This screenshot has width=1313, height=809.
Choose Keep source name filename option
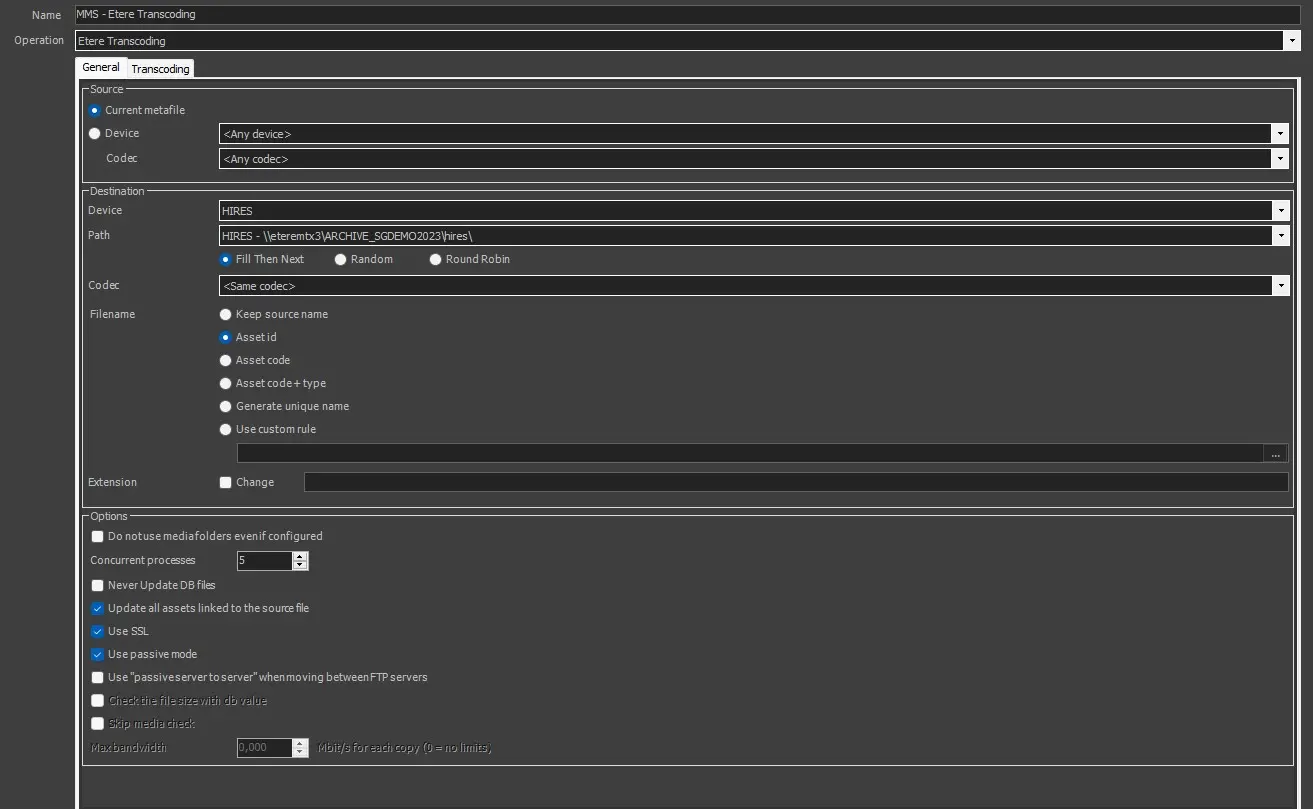pyautogui.click(x=226, y=315)
